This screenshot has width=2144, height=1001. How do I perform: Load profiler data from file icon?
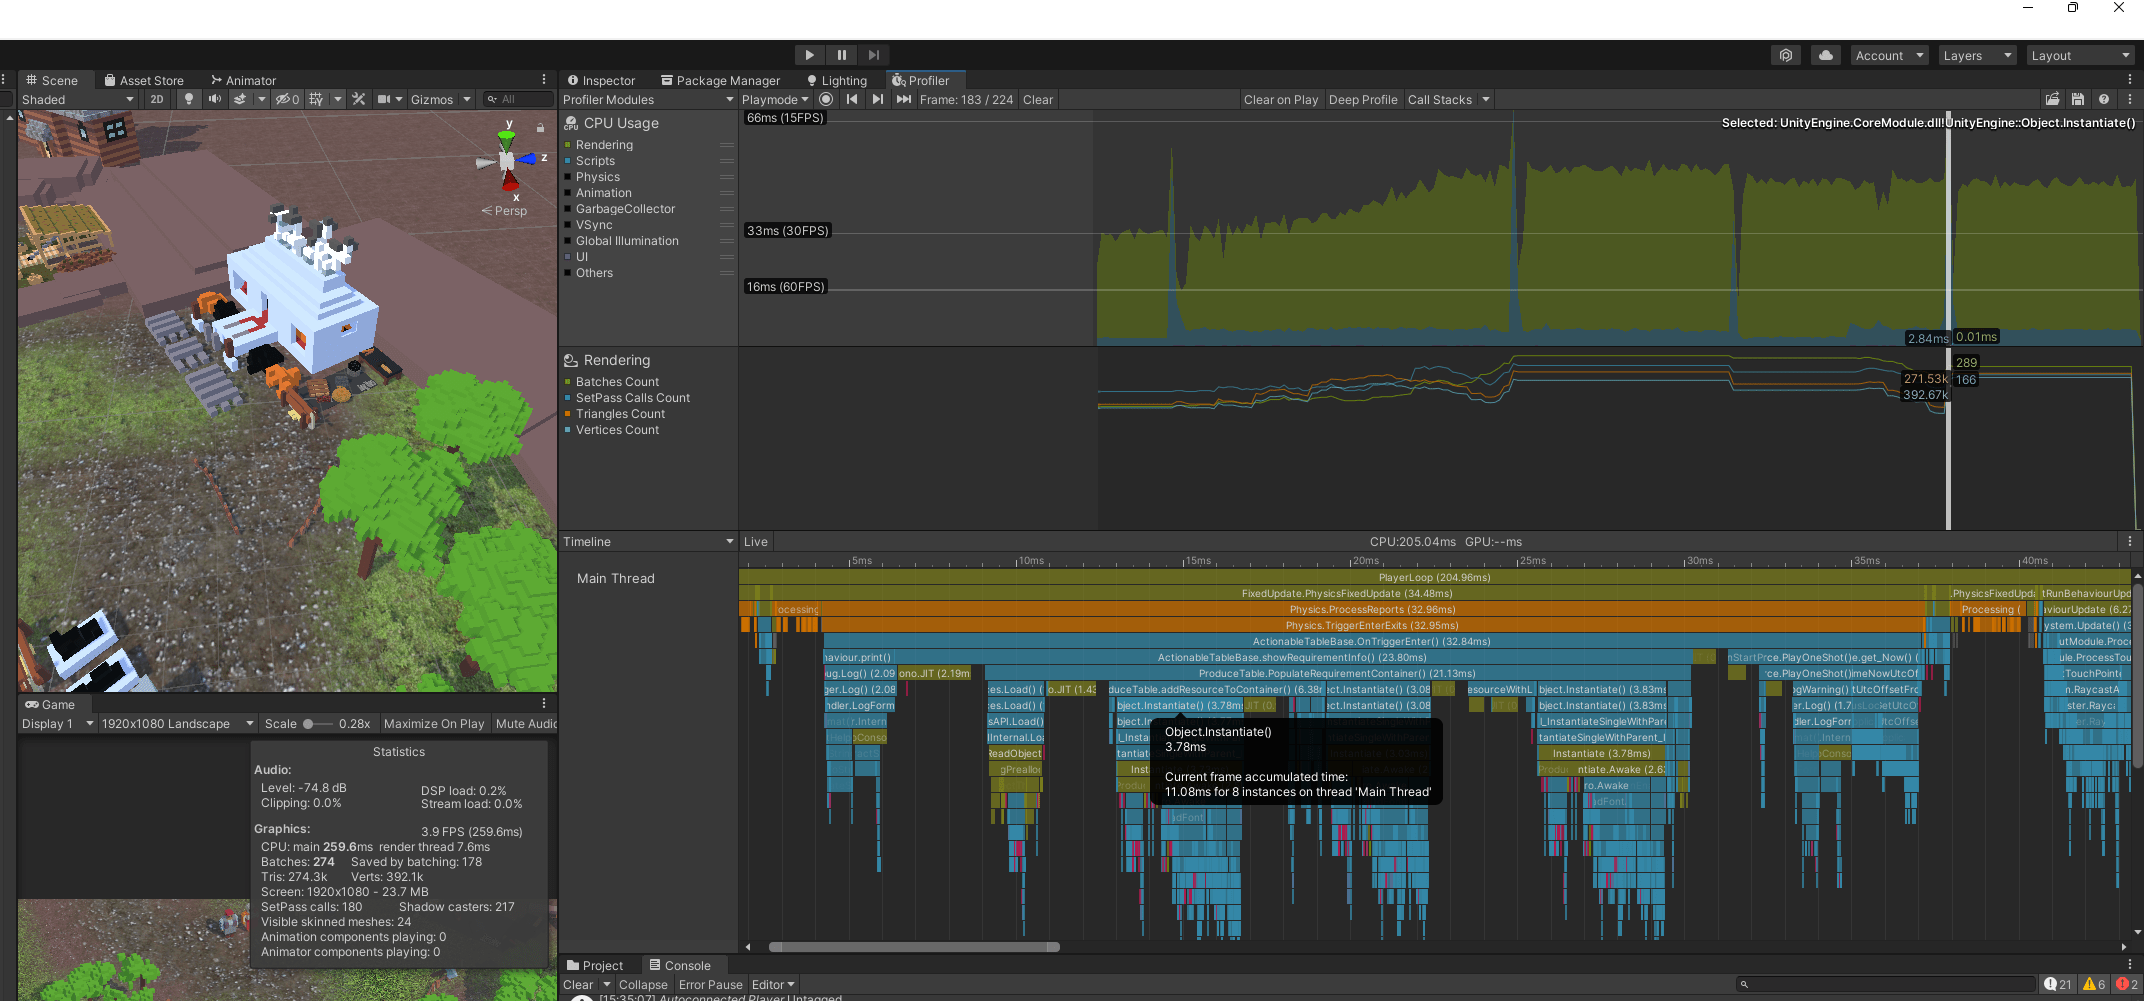2052,99
